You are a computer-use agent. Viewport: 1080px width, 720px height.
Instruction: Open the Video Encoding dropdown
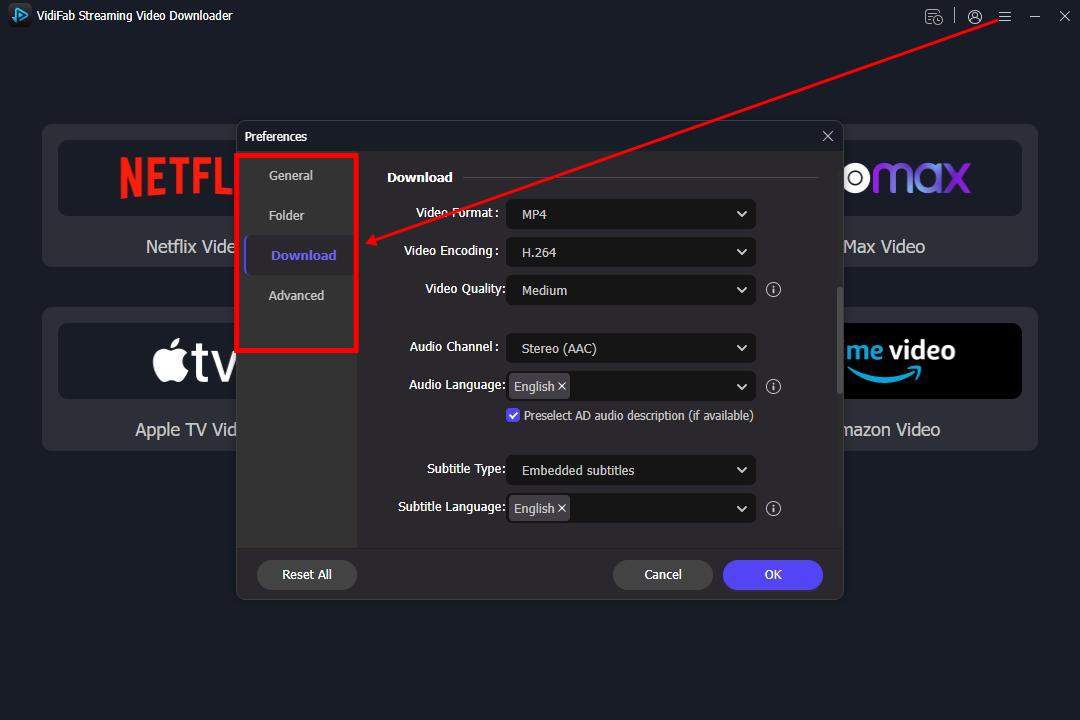[x=631, y=252]
